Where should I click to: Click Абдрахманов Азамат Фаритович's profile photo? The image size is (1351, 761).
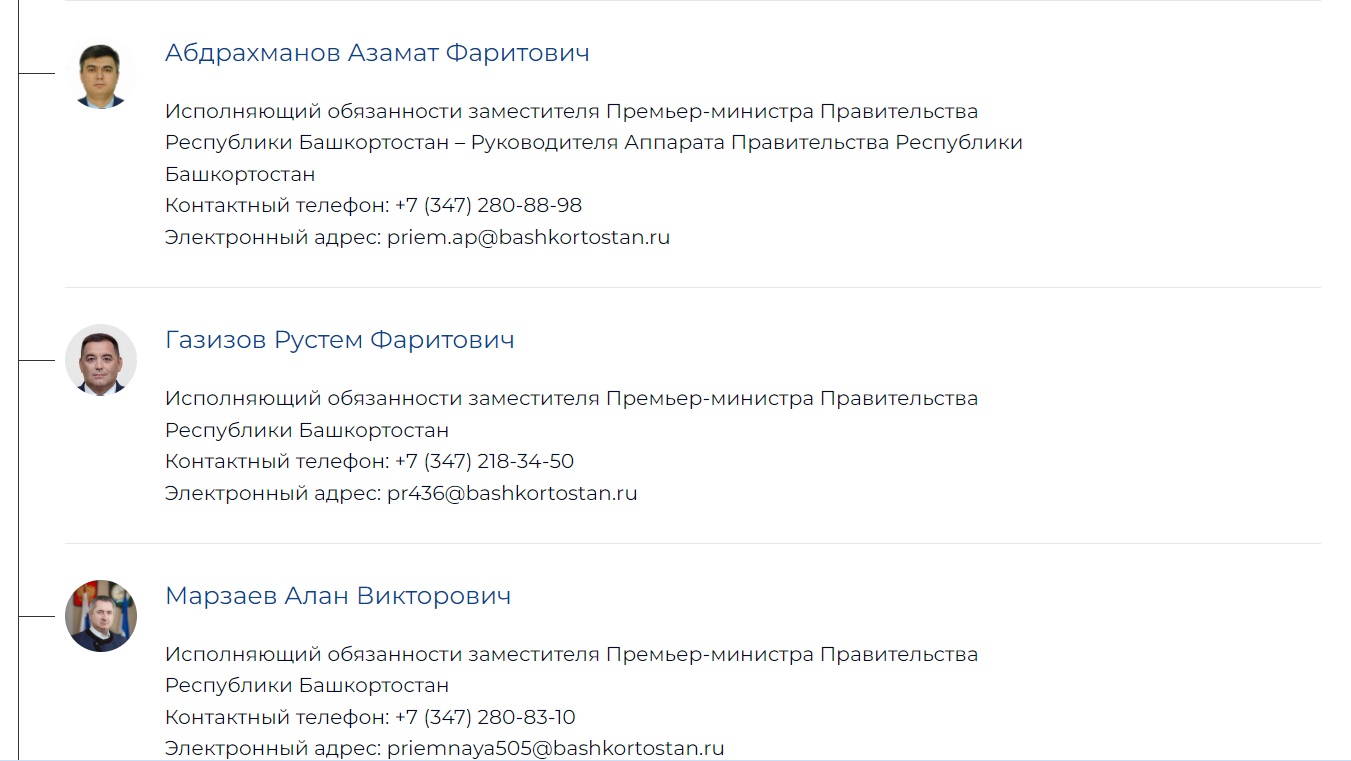pyautogui.click(x=101, y=75)
